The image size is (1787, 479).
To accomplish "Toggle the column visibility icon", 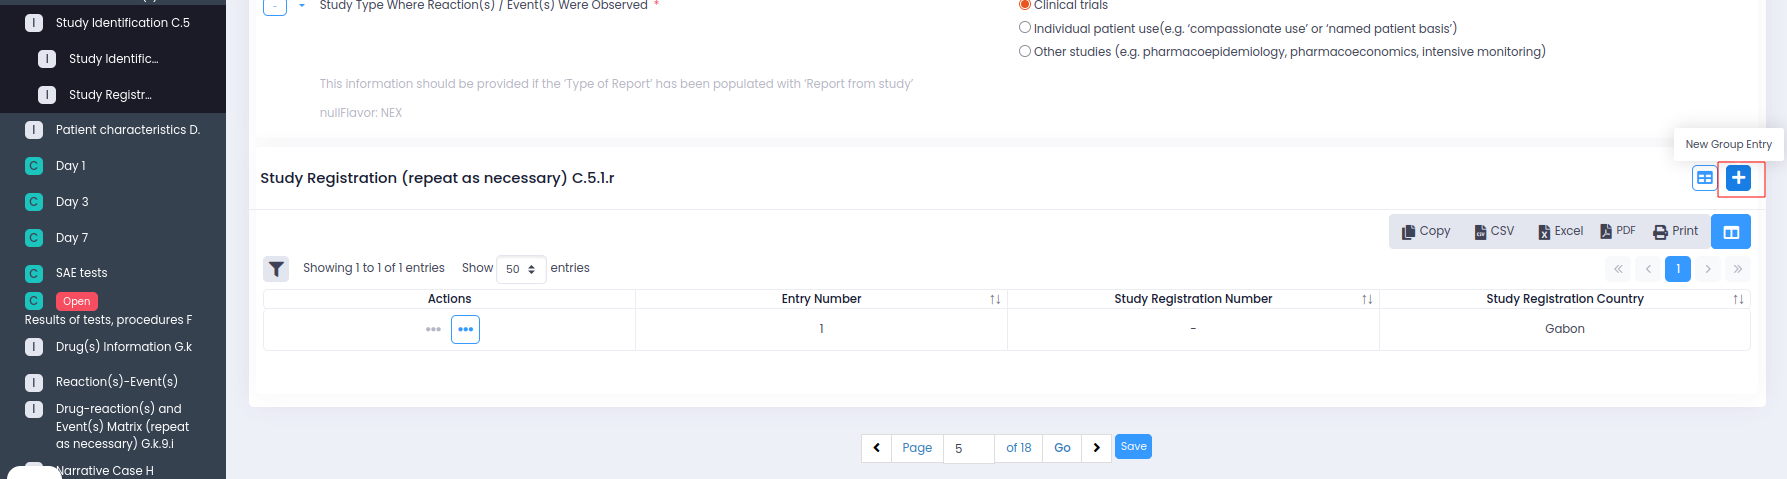I will 1730,232.
